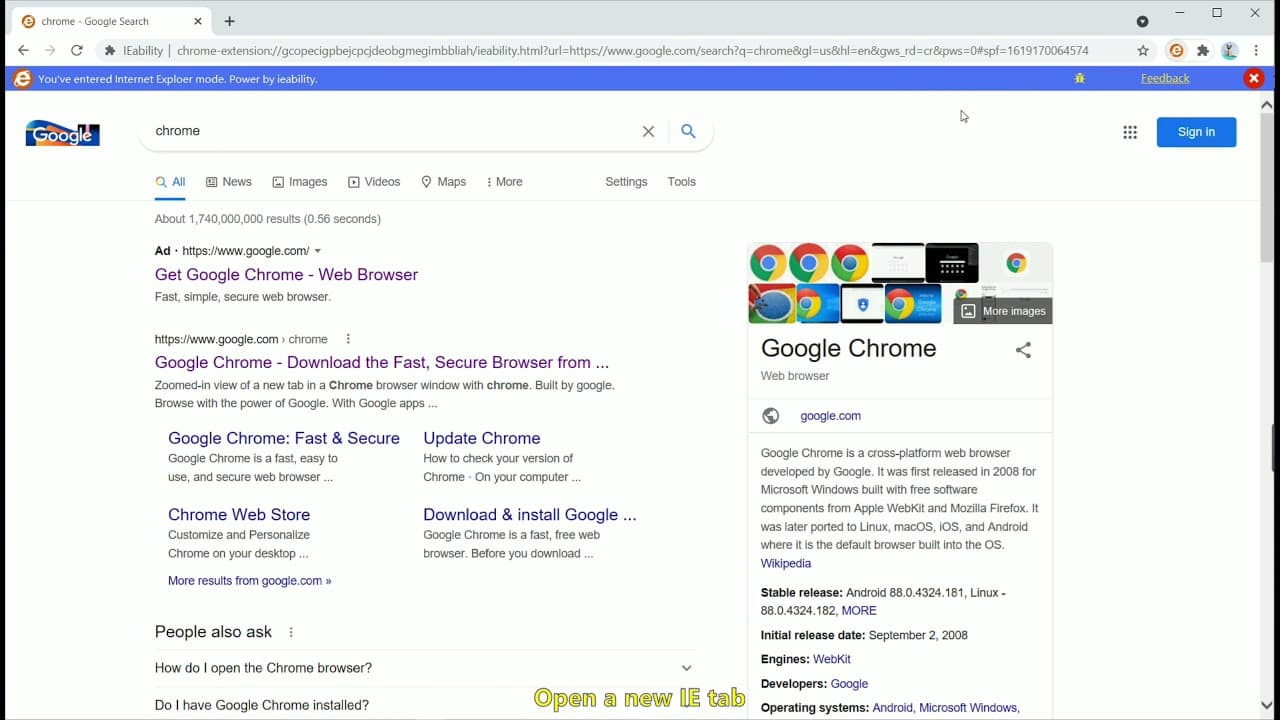
Task: Close the Internet Explorer mode banner
Action: (x=1254, y=78)
